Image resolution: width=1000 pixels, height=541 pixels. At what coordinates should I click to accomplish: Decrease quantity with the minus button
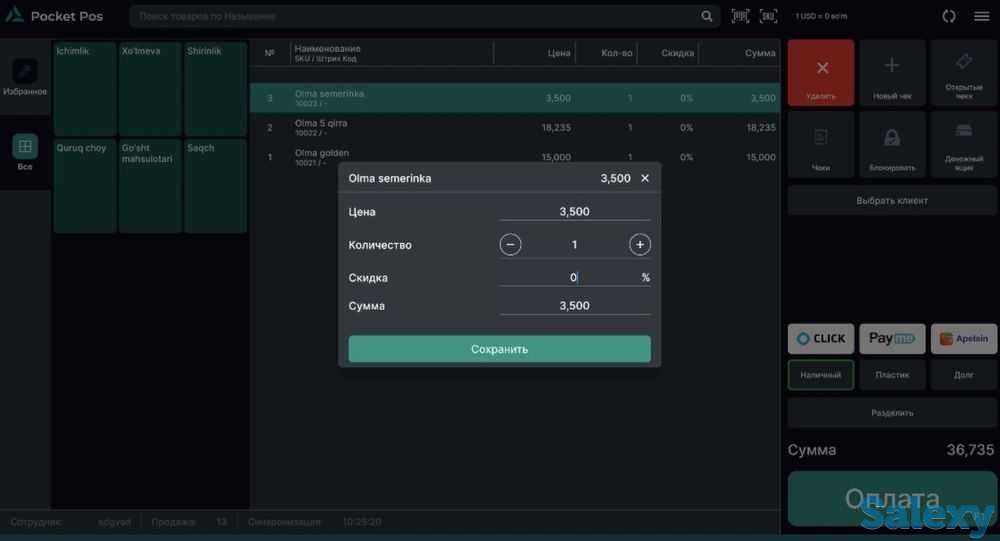(510, 244)
